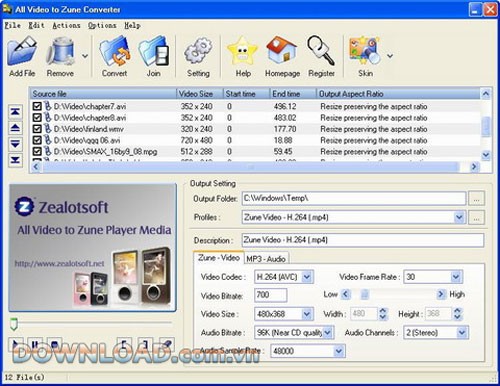
Task: Open the Video Size dropdown
Action: (x=307, y=314)
